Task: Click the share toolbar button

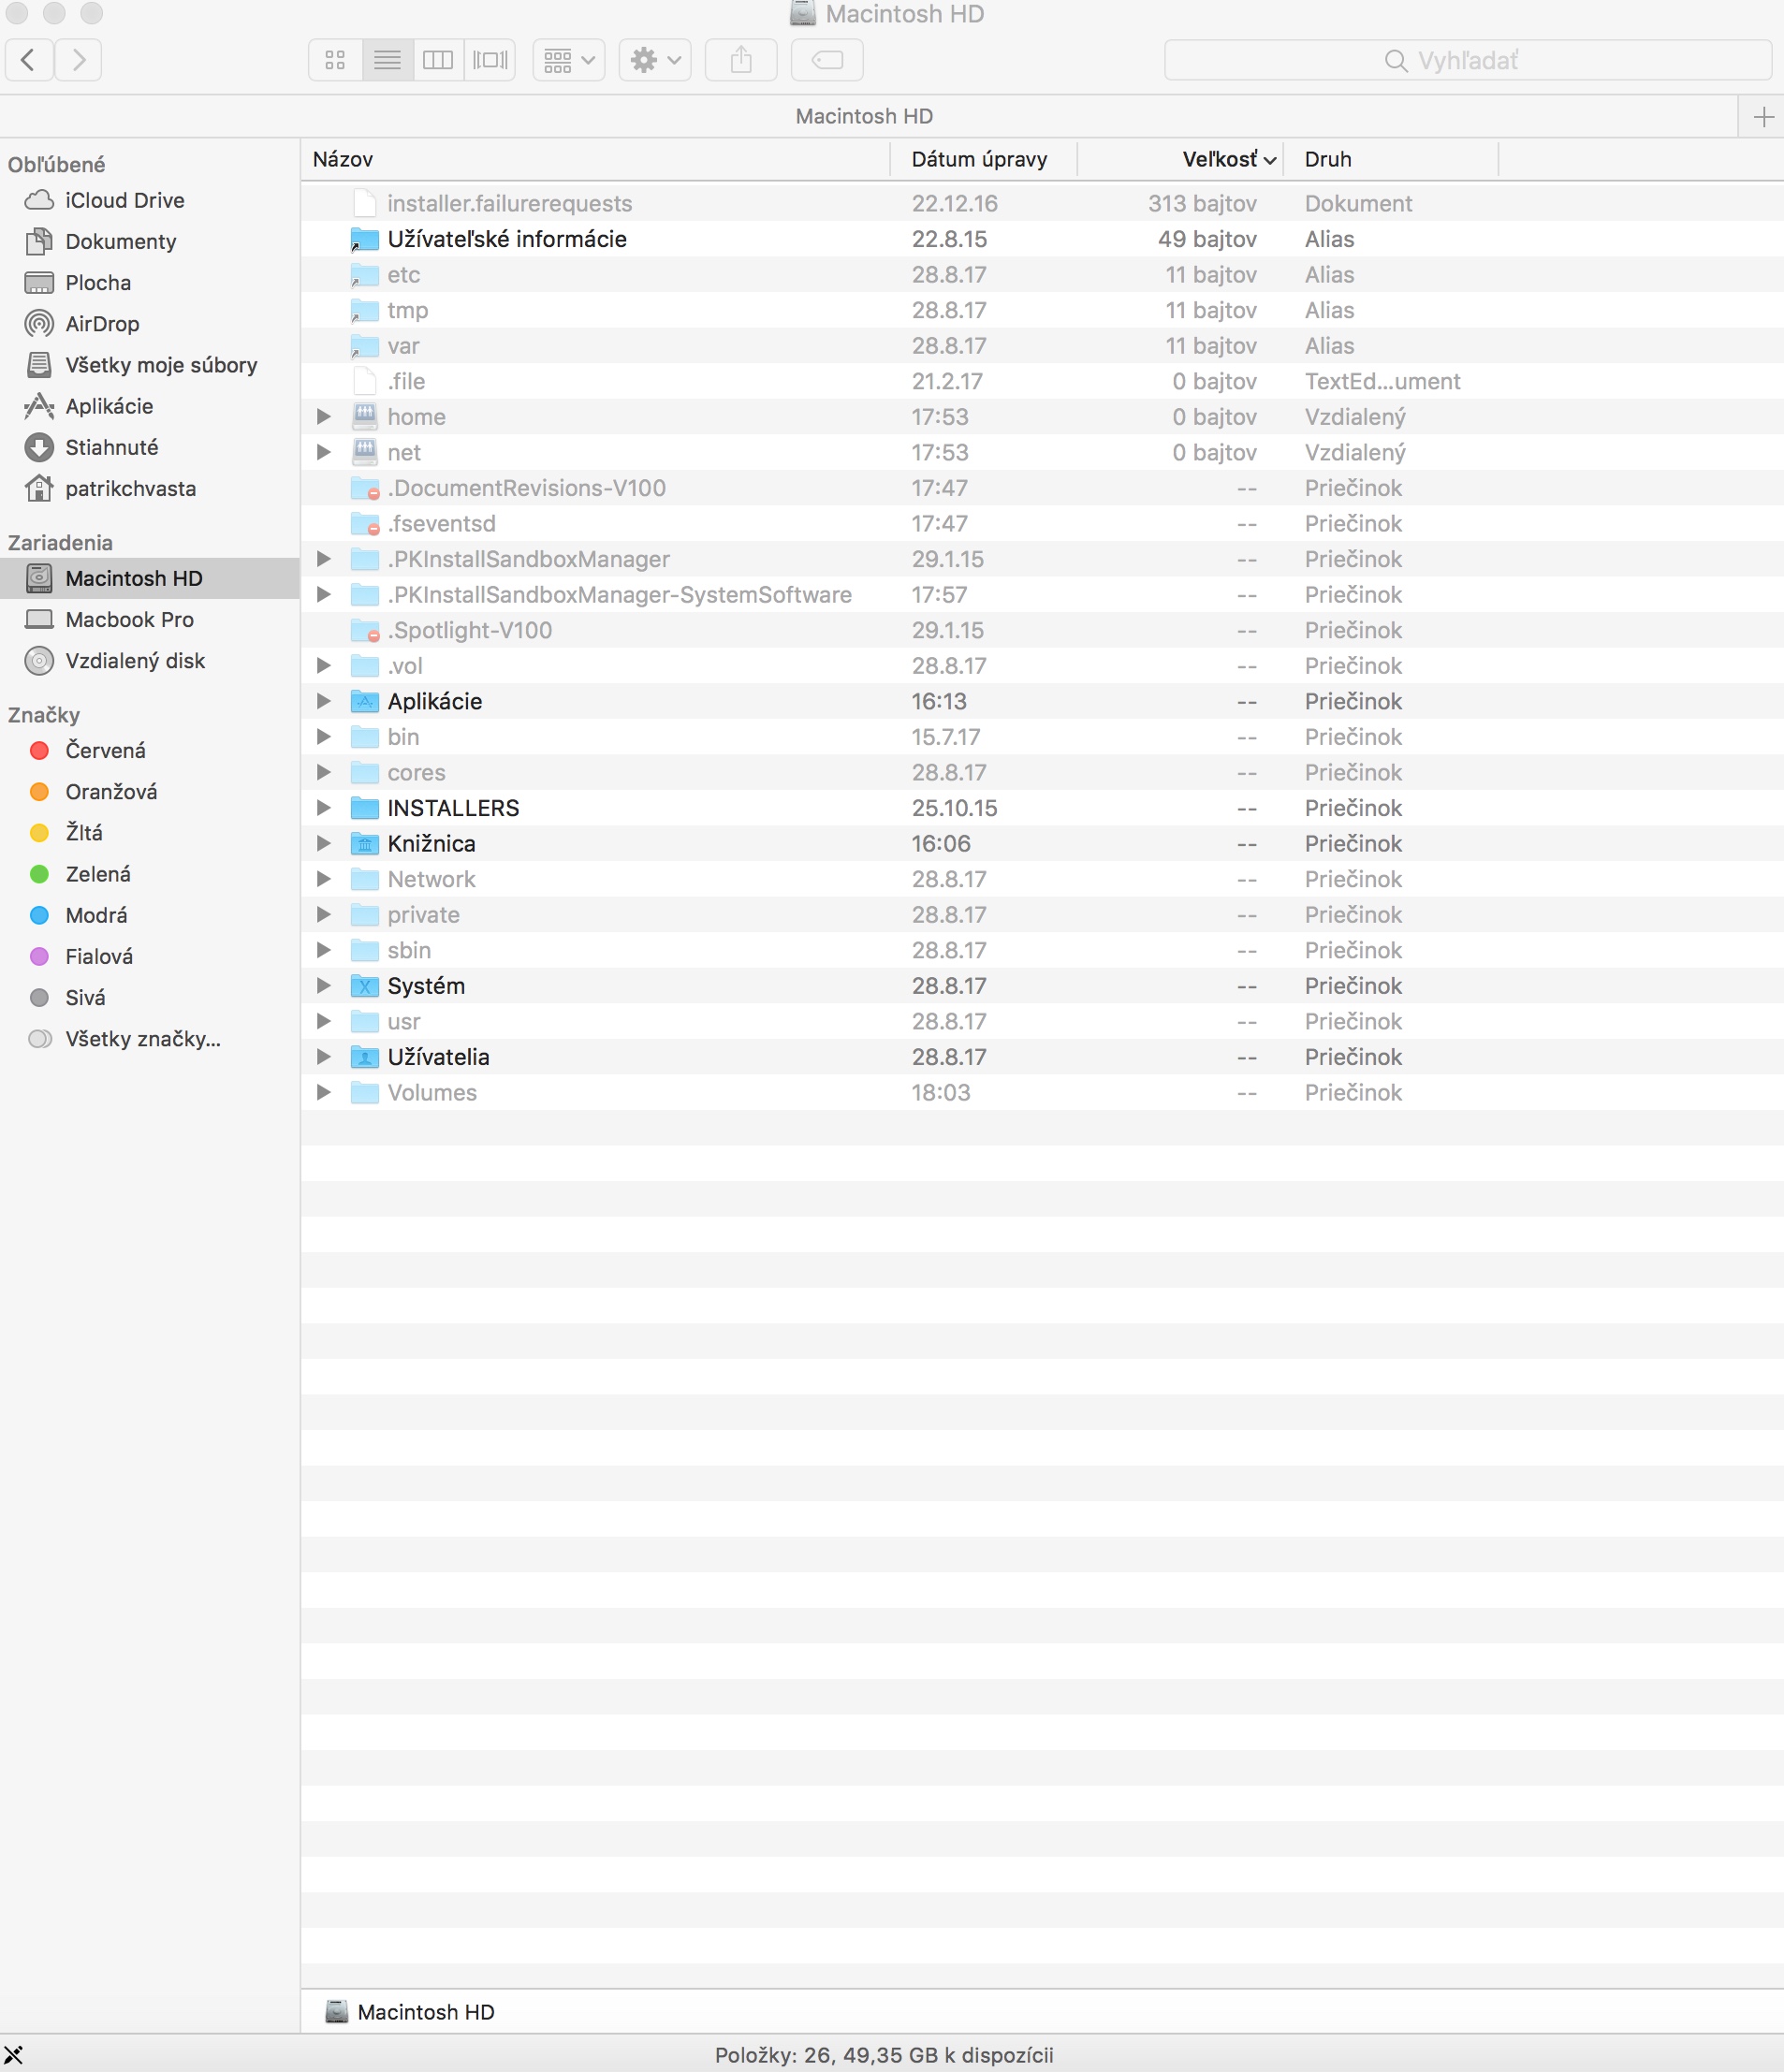Action: coord(741,60)
